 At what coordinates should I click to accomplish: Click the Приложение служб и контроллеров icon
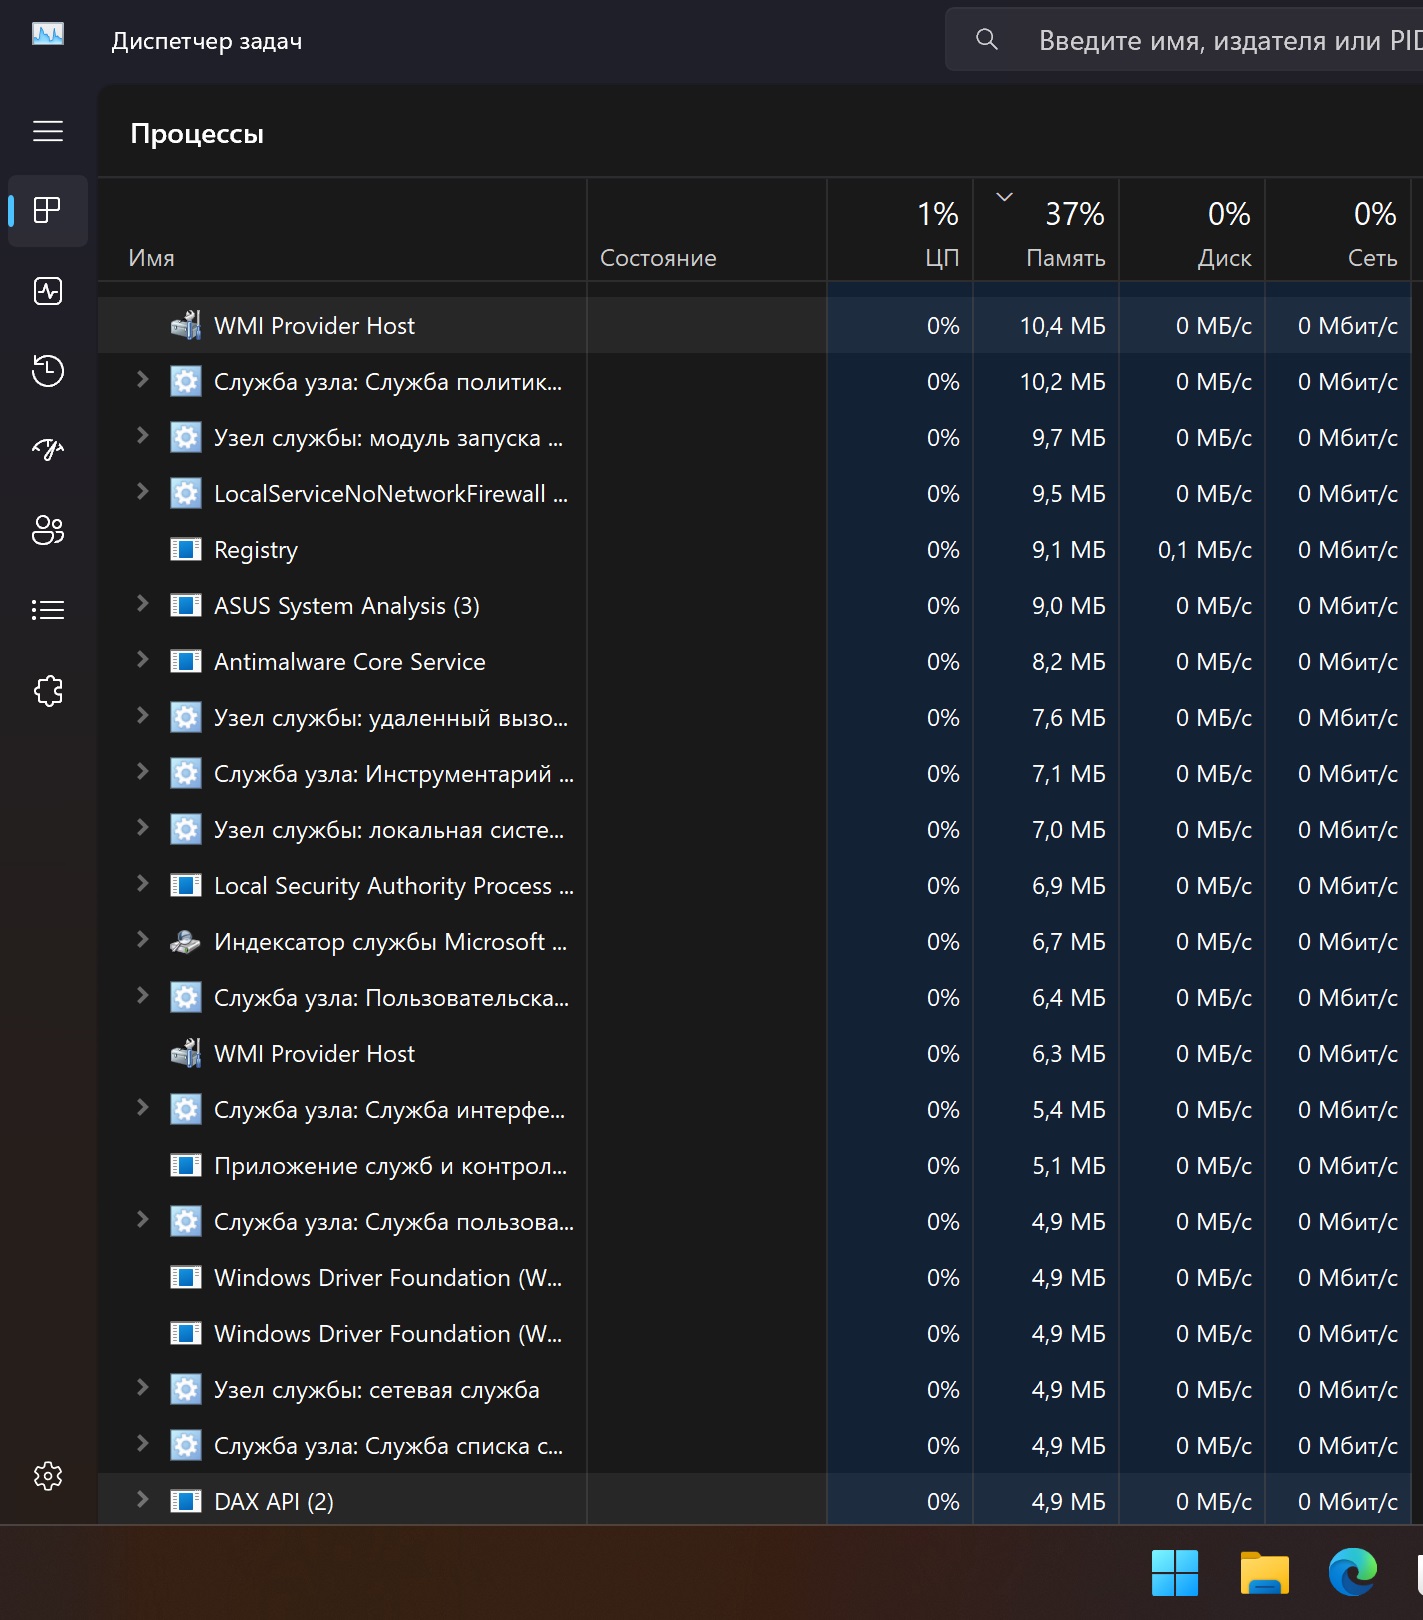186,1165
